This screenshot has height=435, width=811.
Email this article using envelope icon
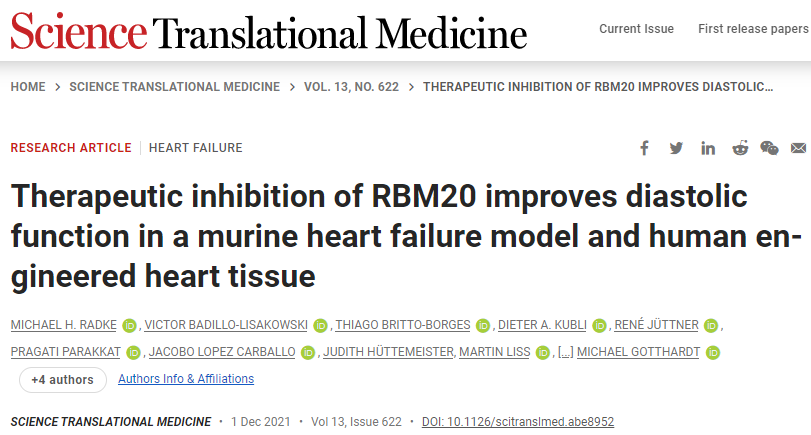[798, 148]
